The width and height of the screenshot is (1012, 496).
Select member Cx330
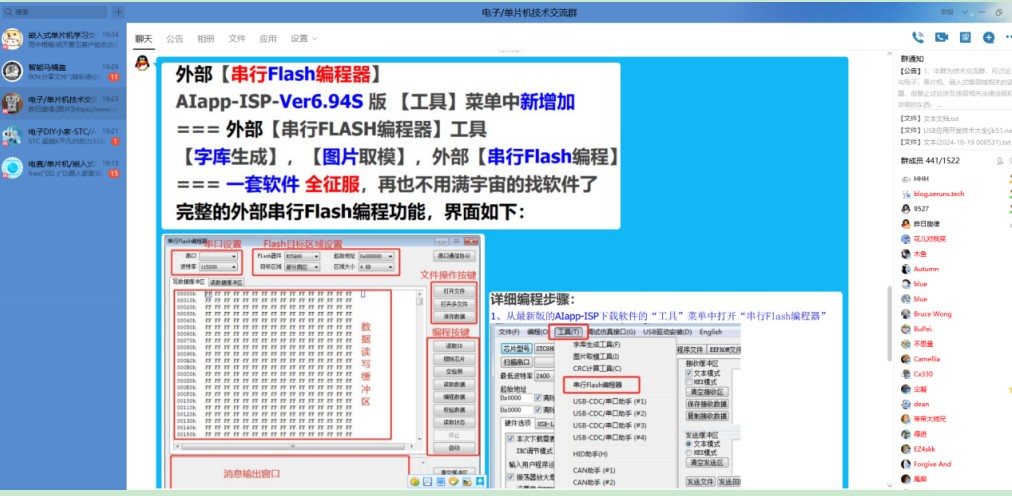click(x=923, y=374)
